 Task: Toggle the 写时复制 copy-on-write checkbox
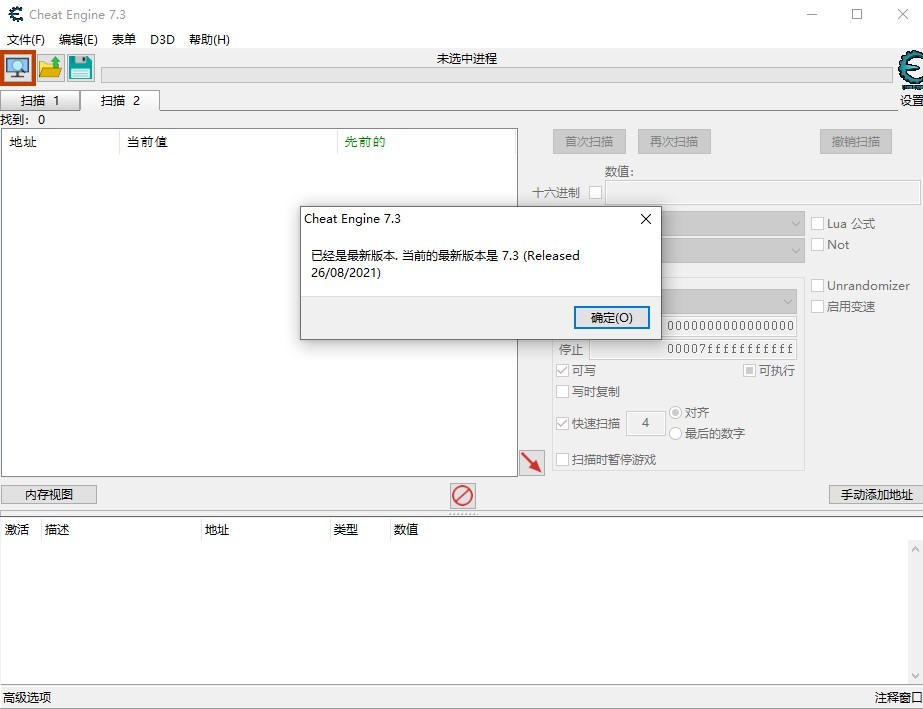coord(563,391)
